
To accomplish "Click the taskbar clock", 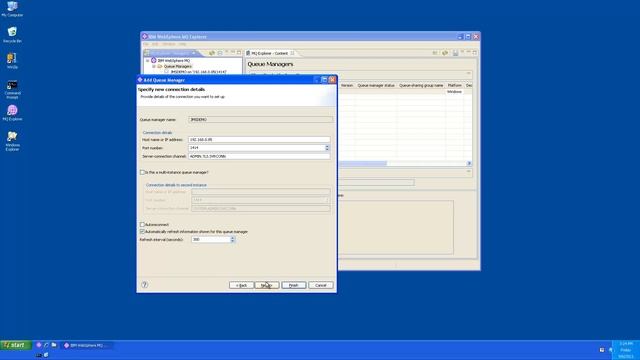I will [626, 350].
